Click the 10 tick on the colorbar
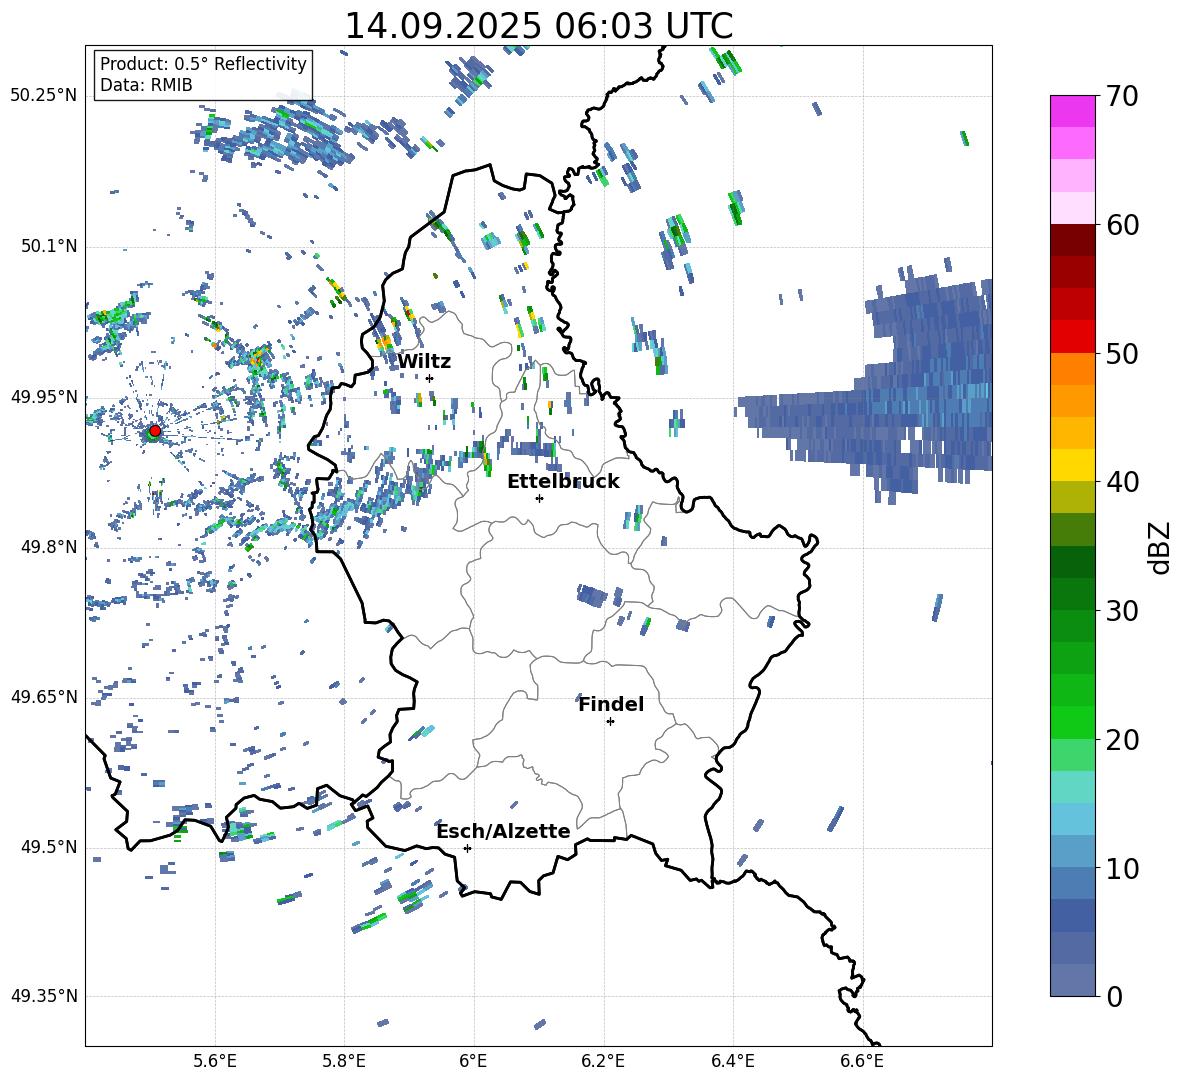The height and width of the screenshot is (1081, 1184). click(x=1121, y=868)
